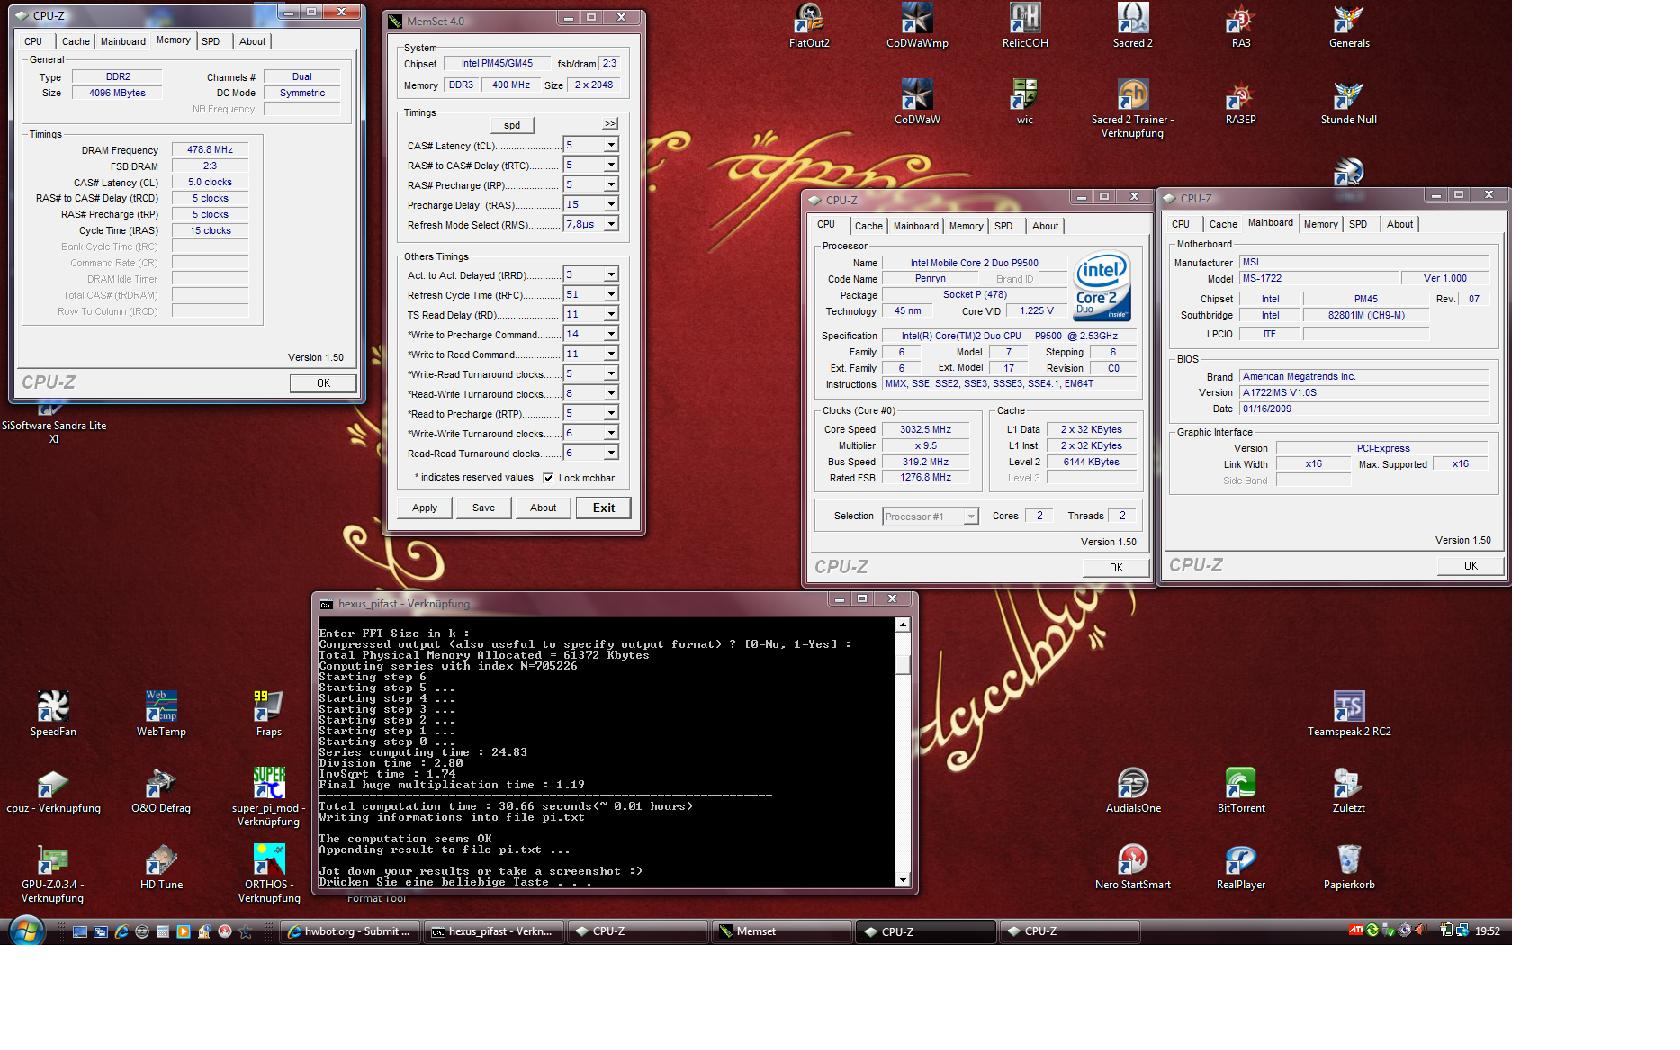The image size is (1680, 1050).
Task: Click Apply button in MemSet
Action: click(424, 508)
